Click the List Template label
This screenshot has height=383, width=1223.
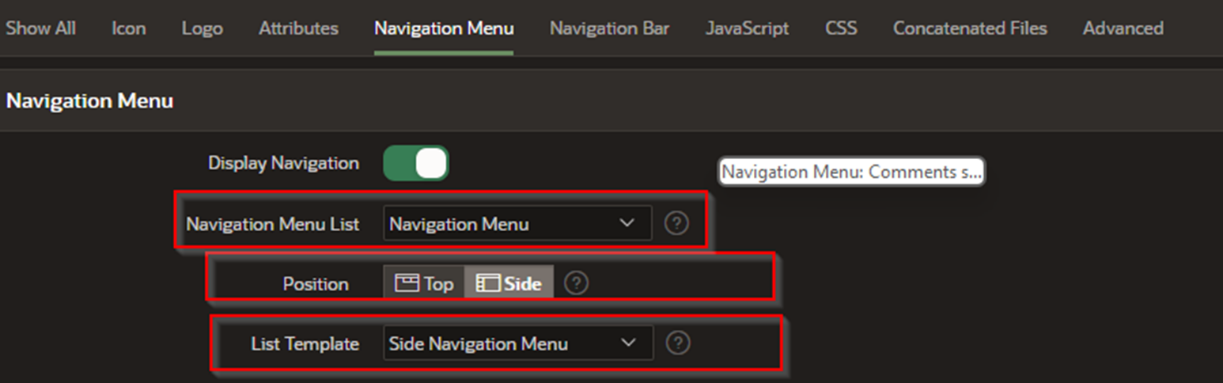pos(304,343)
